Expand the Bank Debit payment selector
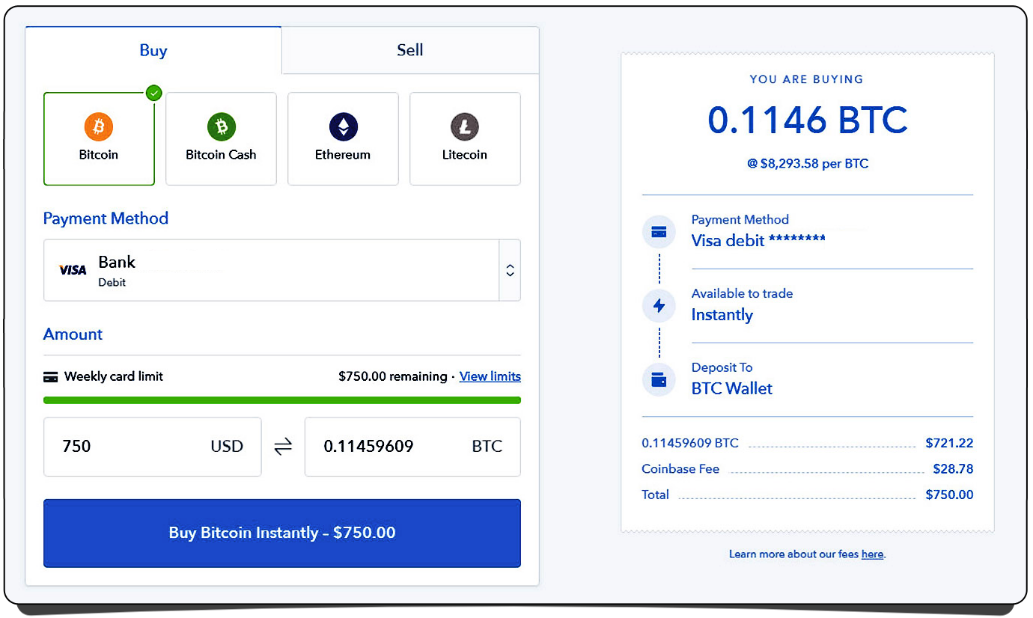 (270, 270)
